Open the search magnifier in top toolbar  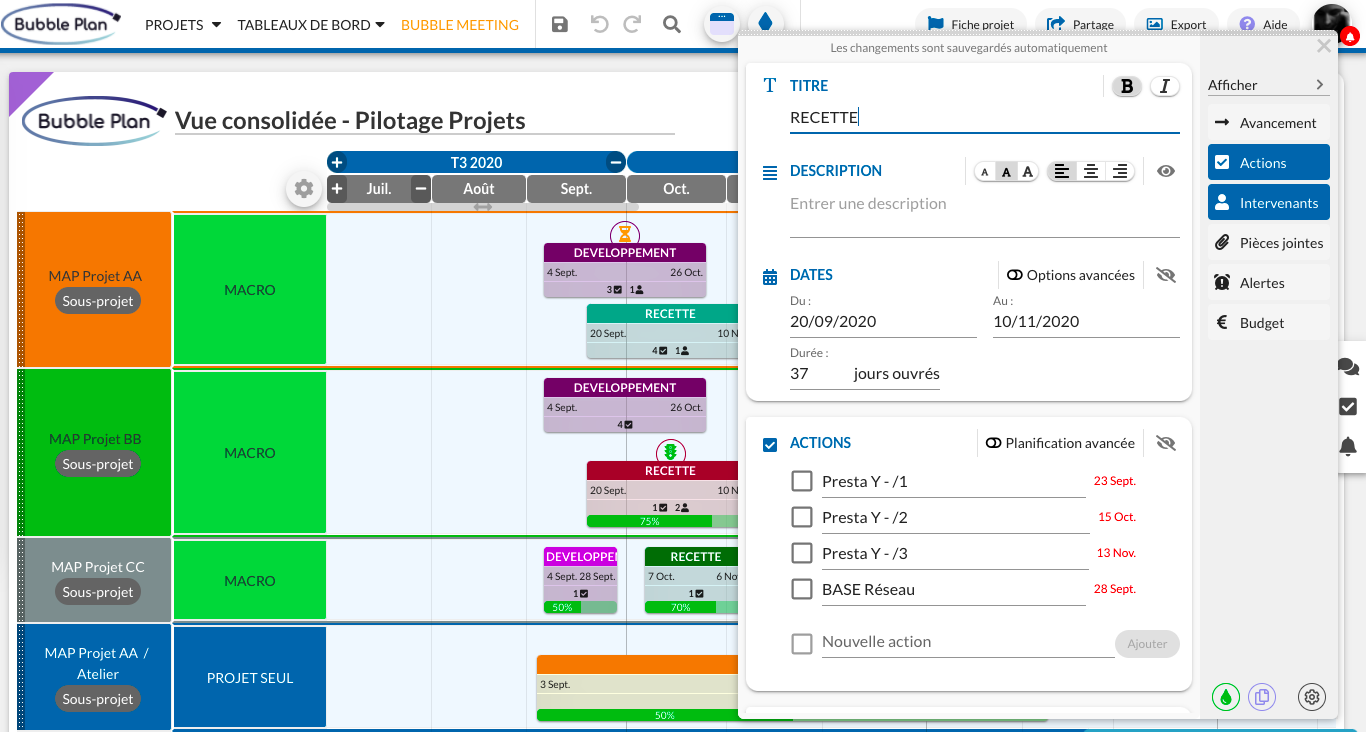(672, 24)
